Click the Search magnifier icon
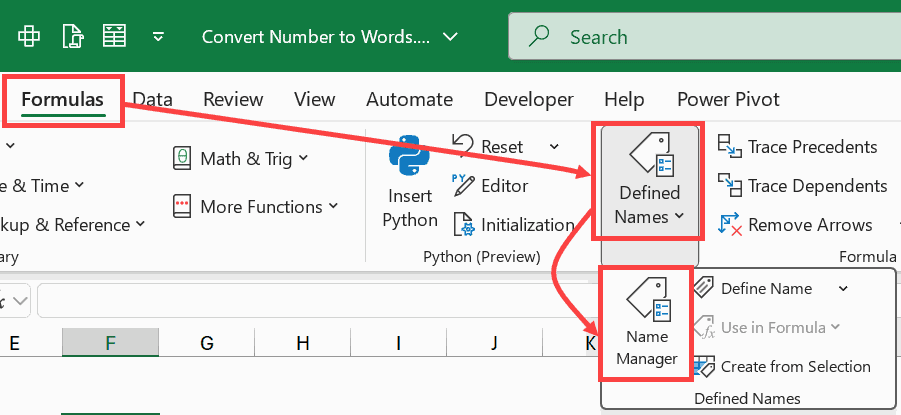Viewport: 901px width, 415px height. 538,36
